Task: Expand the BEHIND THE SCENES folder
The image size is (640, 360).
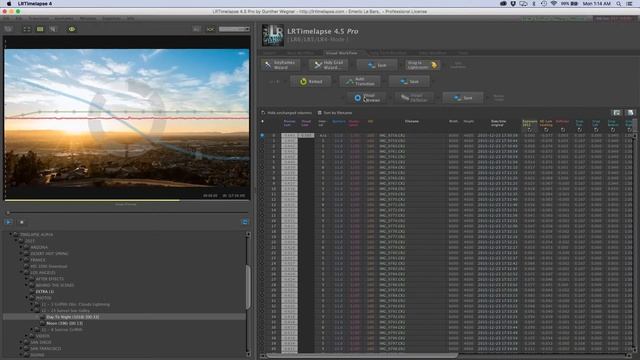Action: pyautogui.click(x=26, y=285)
